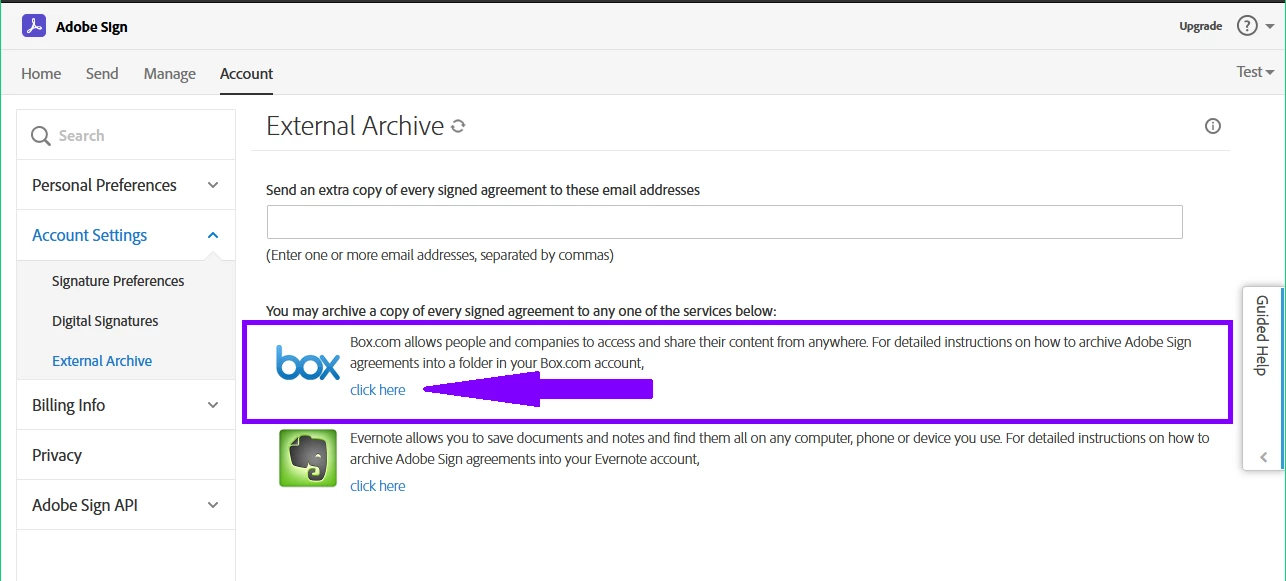Click the info icon on External Archive page
The image size is (1286, 581).
(1213, 126)
